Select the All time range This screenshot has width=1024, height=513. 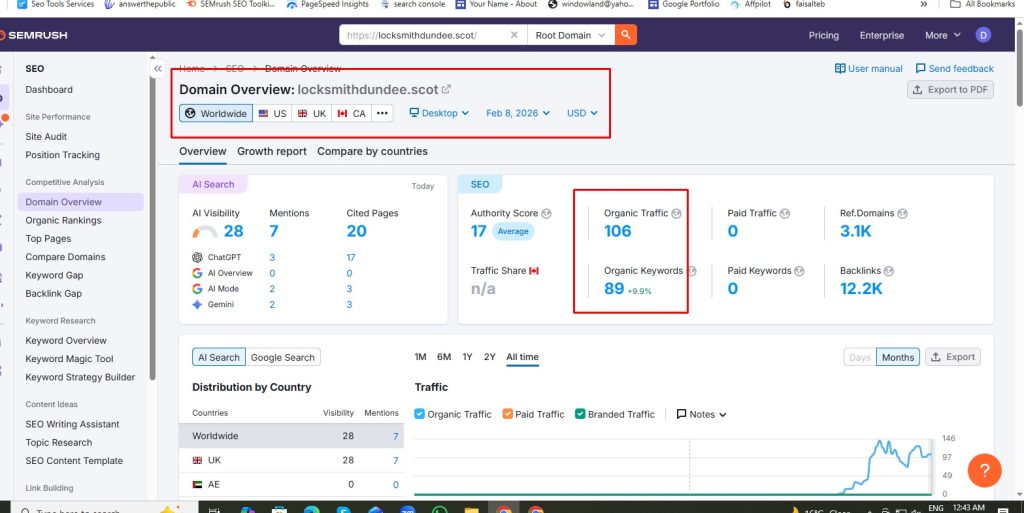(522, 357)
